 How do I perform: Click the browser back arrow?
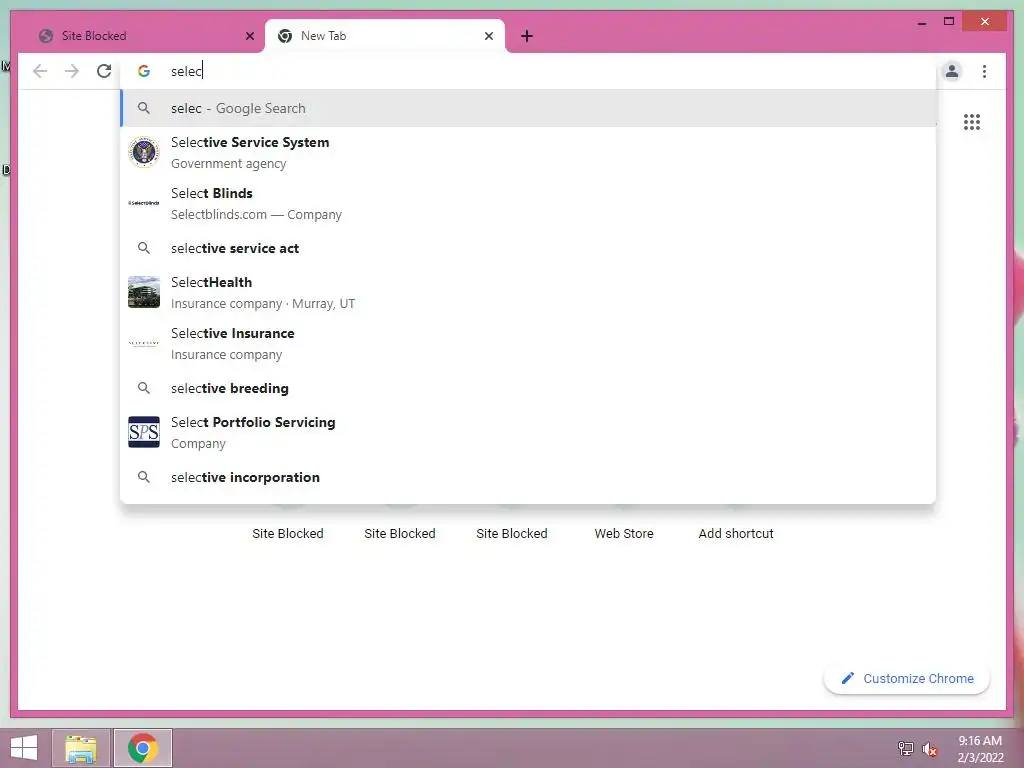point(40,71)
